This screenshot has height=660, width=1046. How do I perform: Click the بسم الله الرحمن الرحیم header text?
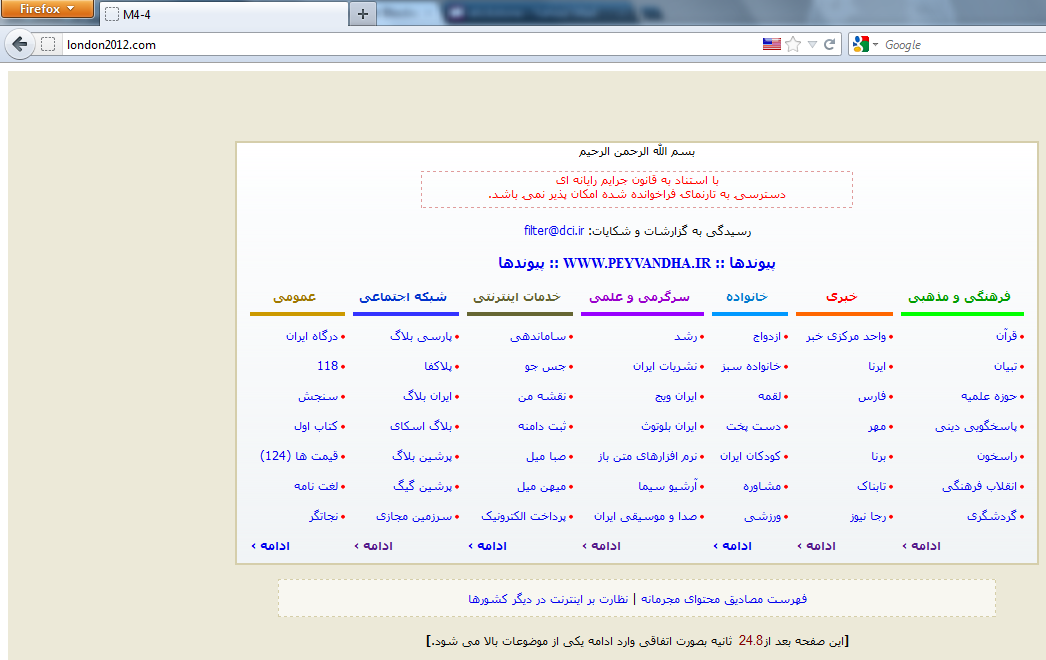click(x=636, y=151)
